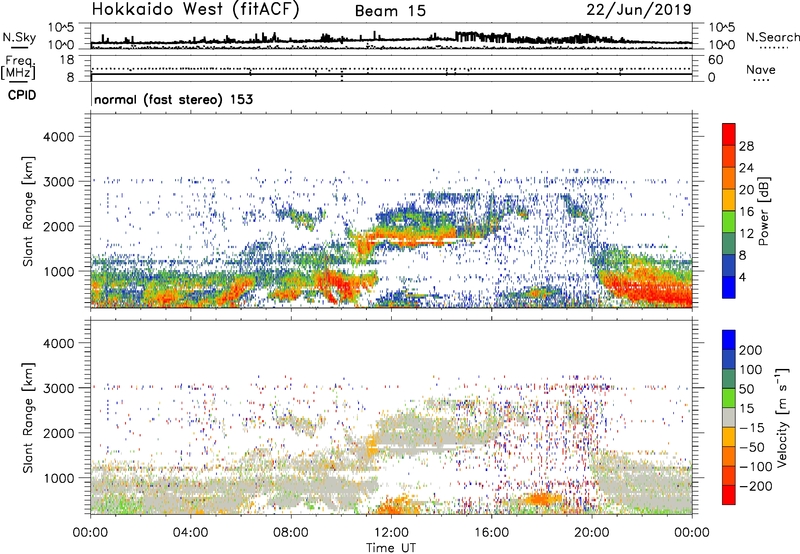Pick the top blue segment of velocity colorbar
800x554 pixels.
click(x=729, y=340)
